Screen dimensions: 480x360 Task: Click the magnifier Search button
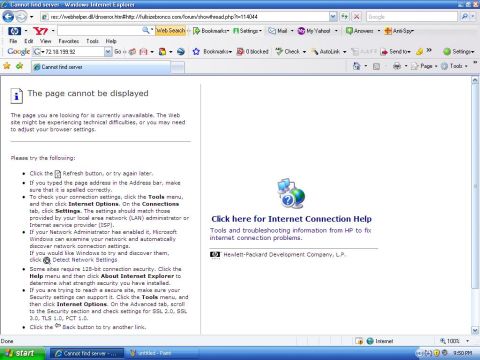(x=464, y=16)
